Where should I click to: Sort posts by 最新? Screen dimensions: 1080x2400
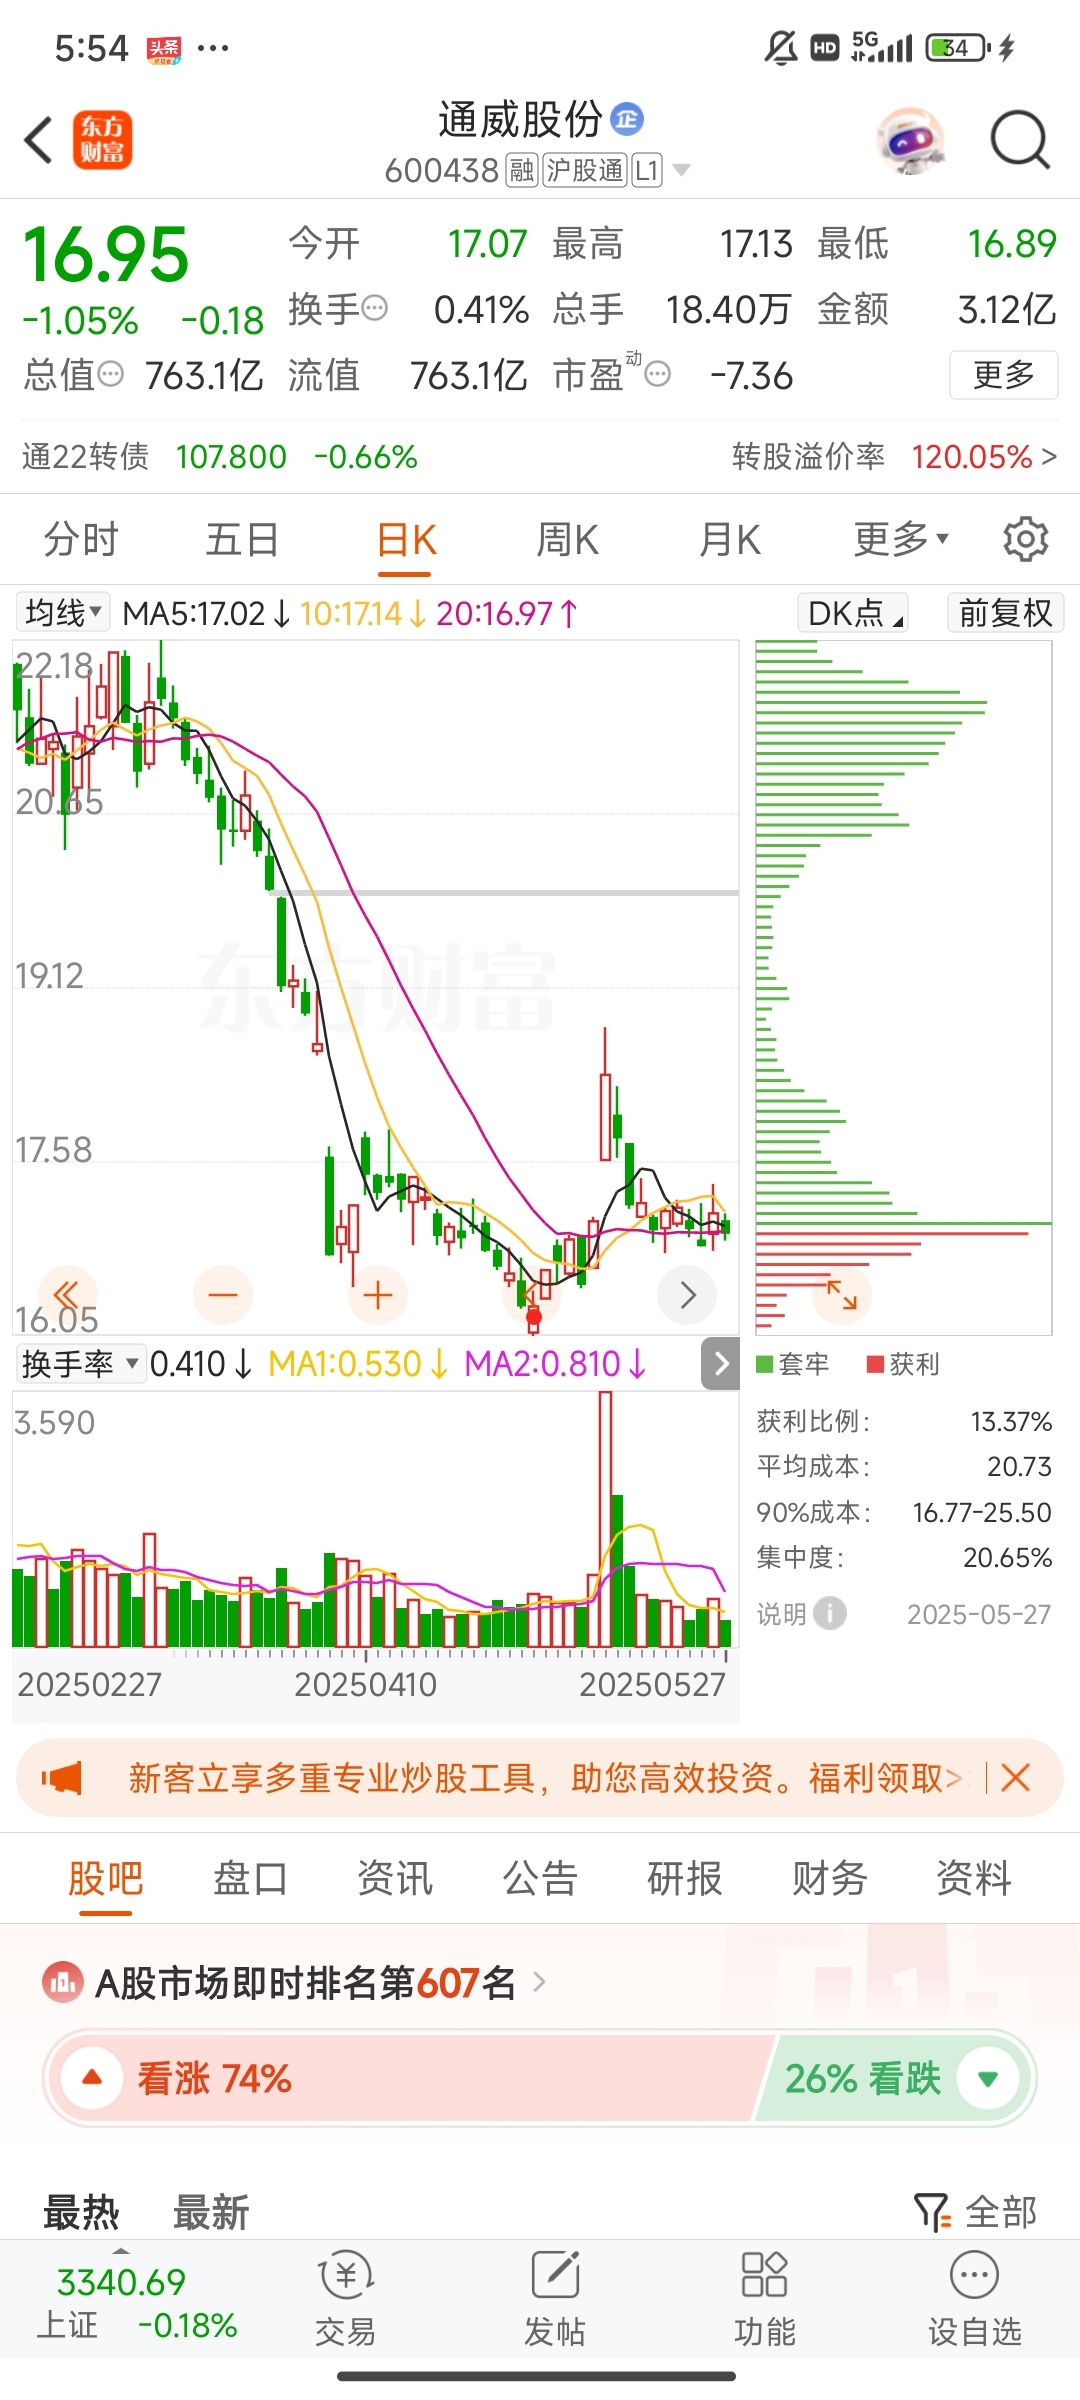point(211,2212)
